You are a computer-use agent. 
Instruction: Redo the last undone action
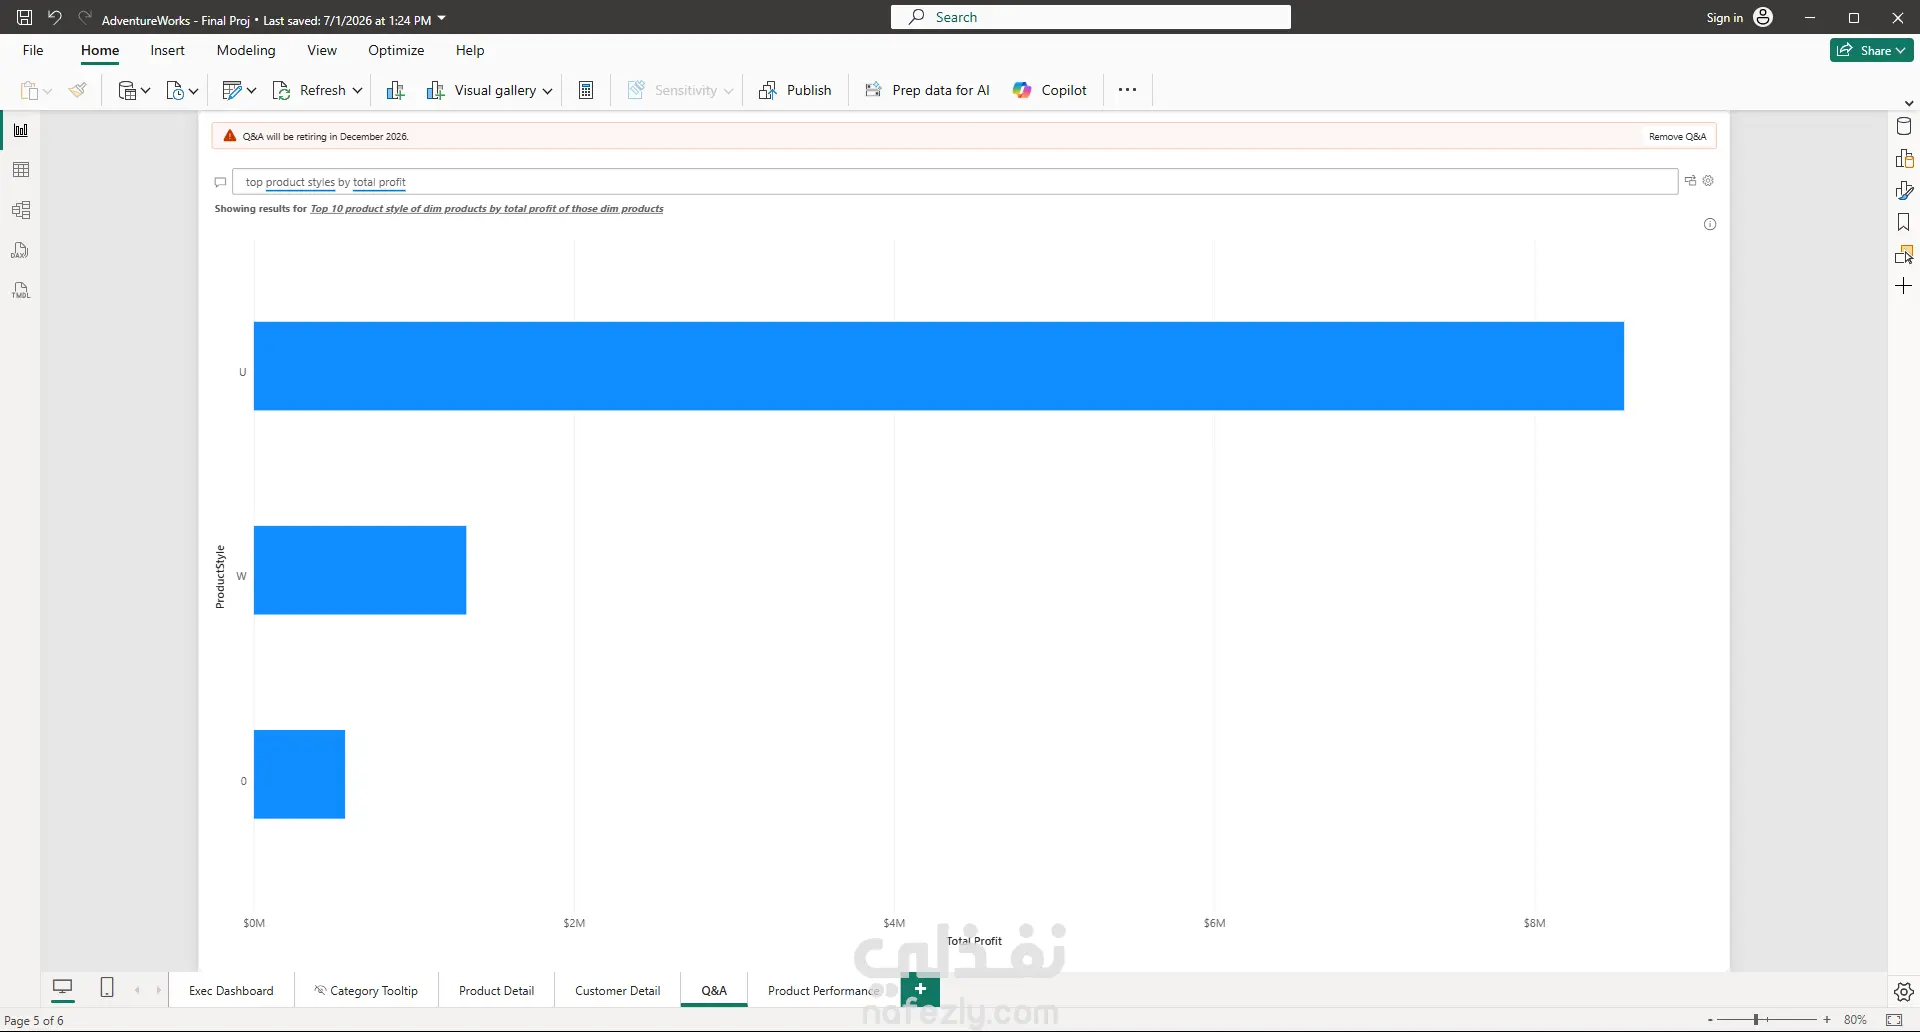(85, 17)
